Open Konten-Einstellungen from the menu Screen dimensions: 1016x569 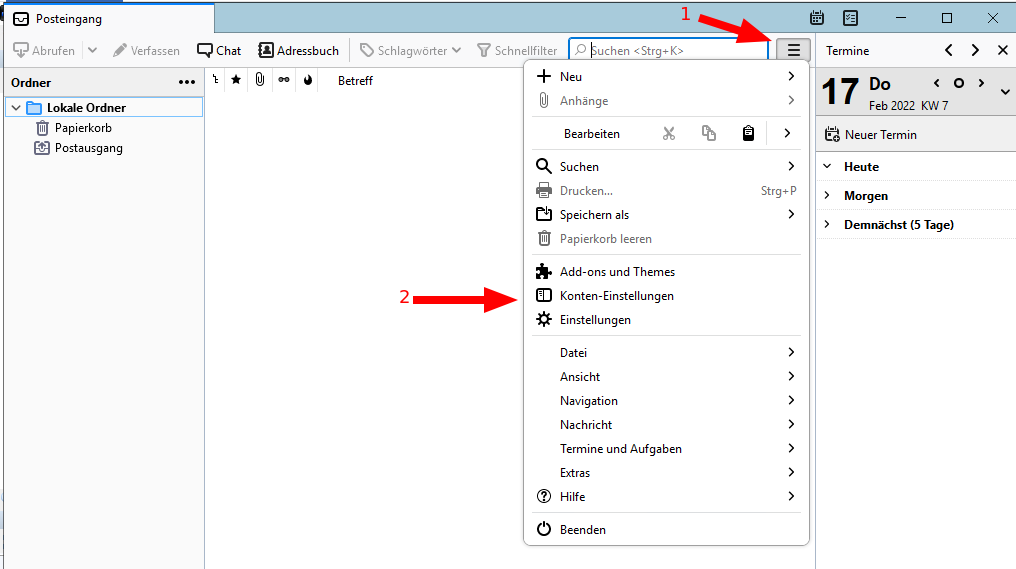[616, 296]
